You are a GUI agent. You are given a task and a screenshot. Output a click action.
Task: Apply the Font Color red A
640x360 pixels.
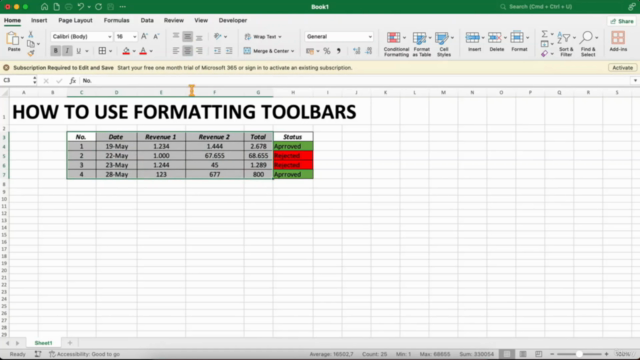pyautogui.click(x=143, y=51)
